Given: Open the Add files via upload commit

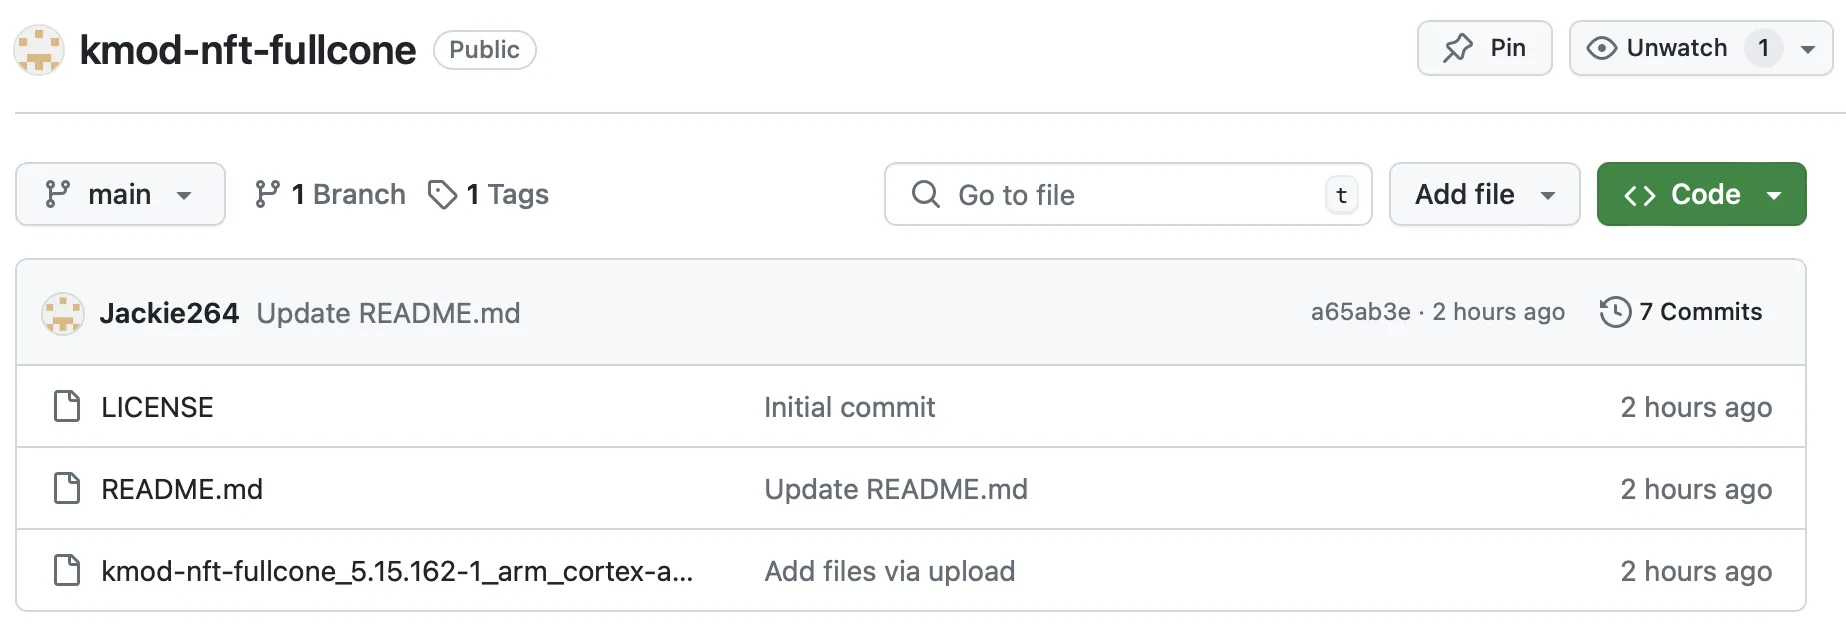Looking at the screenshot, I should [889, 571].
